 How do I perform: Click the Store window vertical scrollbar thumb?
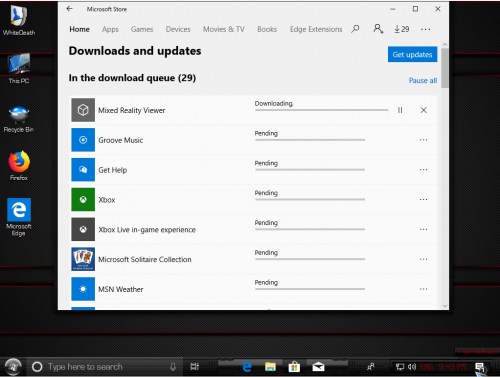[445, 68]
